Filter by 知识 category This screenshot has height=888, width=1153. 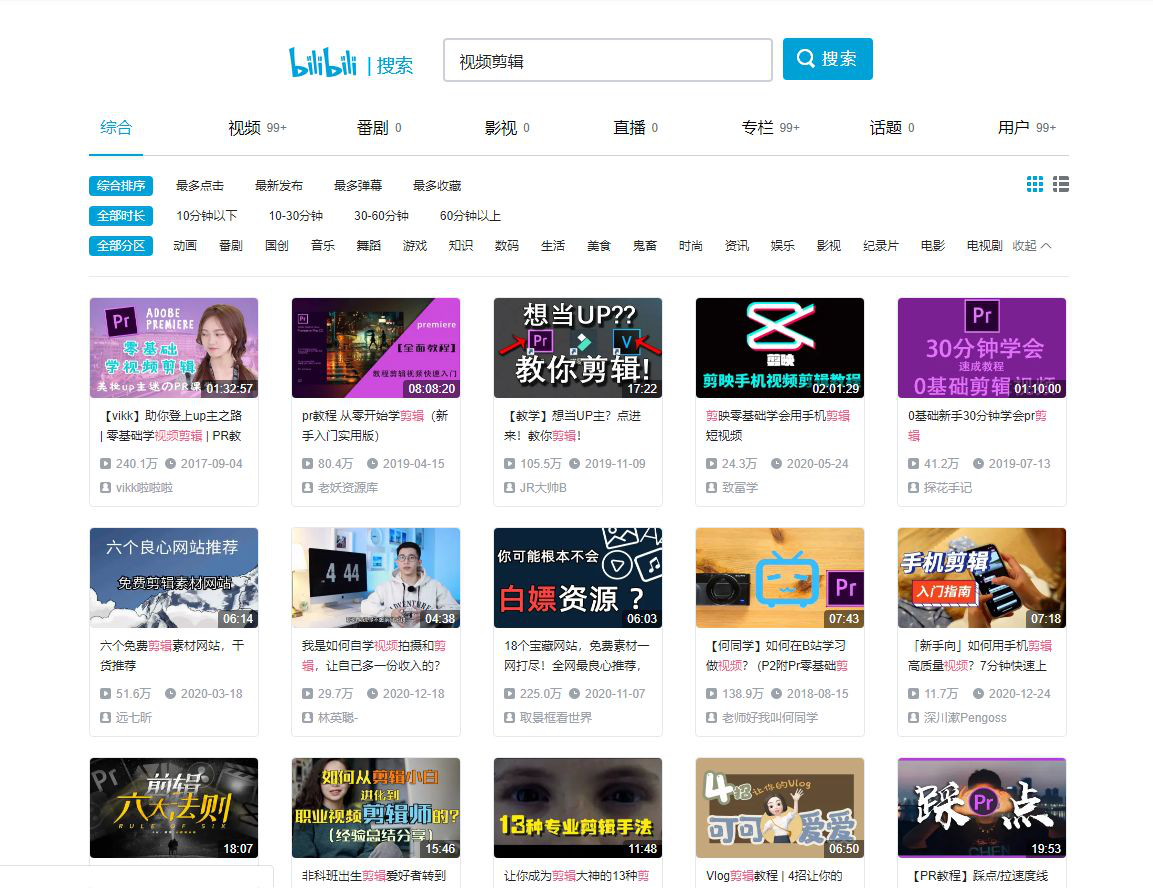[x=460, y=246]
